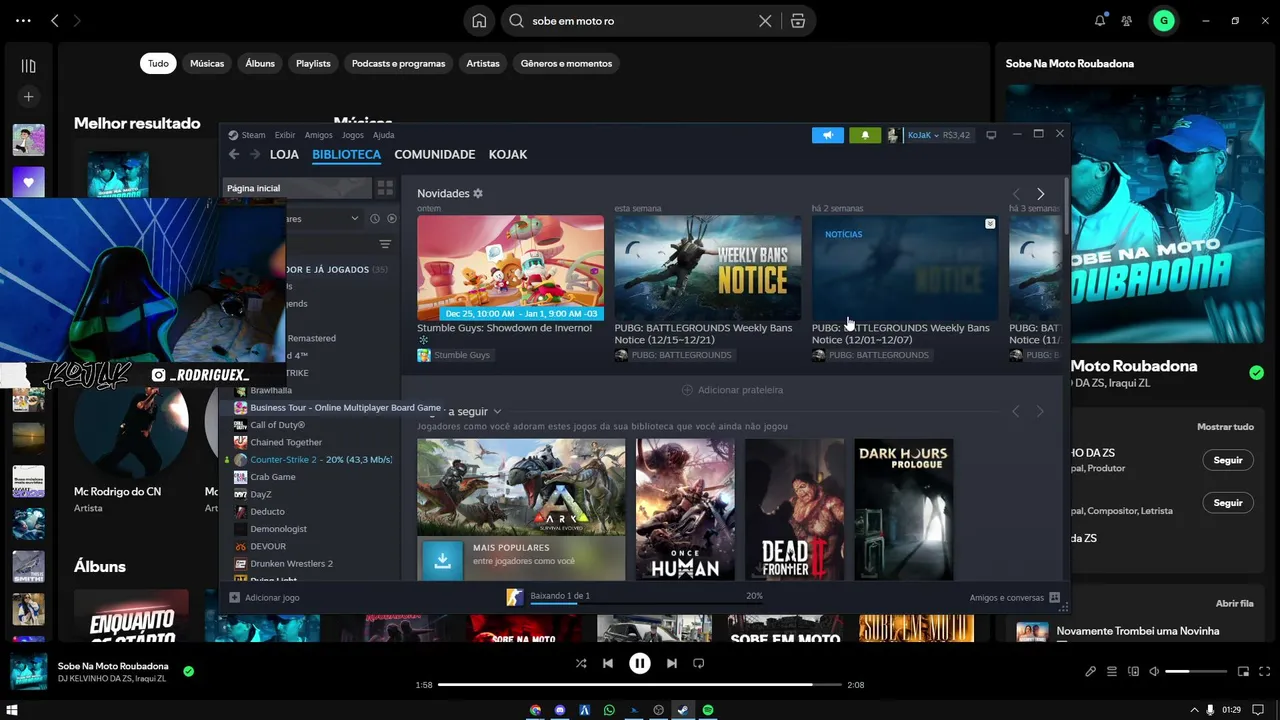The height and width of the screenshot is (720, 1280).
Task: Open Ajuda menu in Steam
Action: pyautogui.click(x=384, y=135)
